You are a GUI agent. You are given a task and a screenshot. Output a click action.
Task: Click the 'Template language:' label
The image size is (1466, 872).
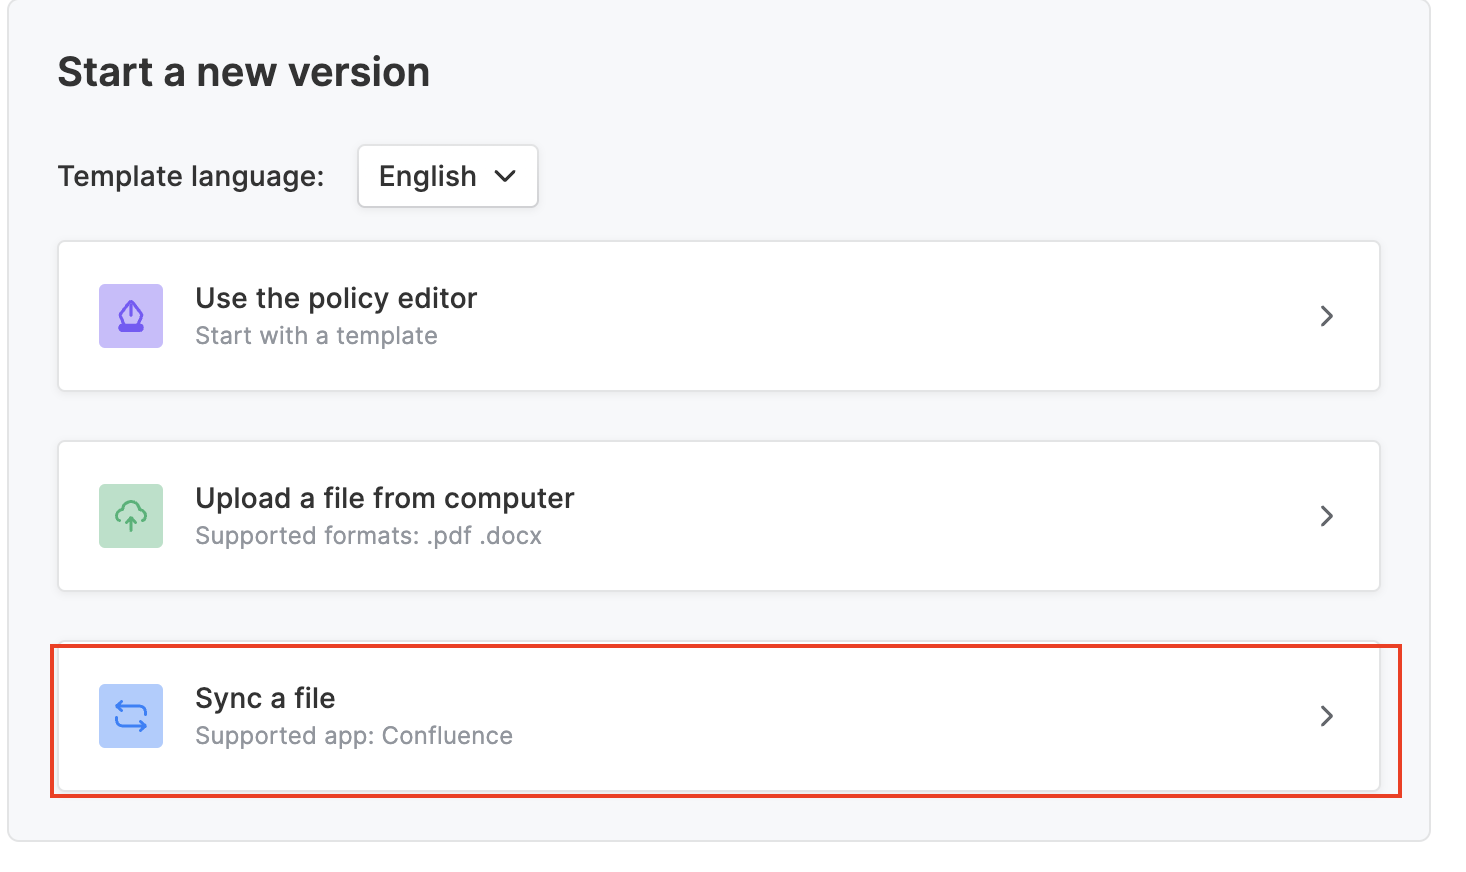191,176
